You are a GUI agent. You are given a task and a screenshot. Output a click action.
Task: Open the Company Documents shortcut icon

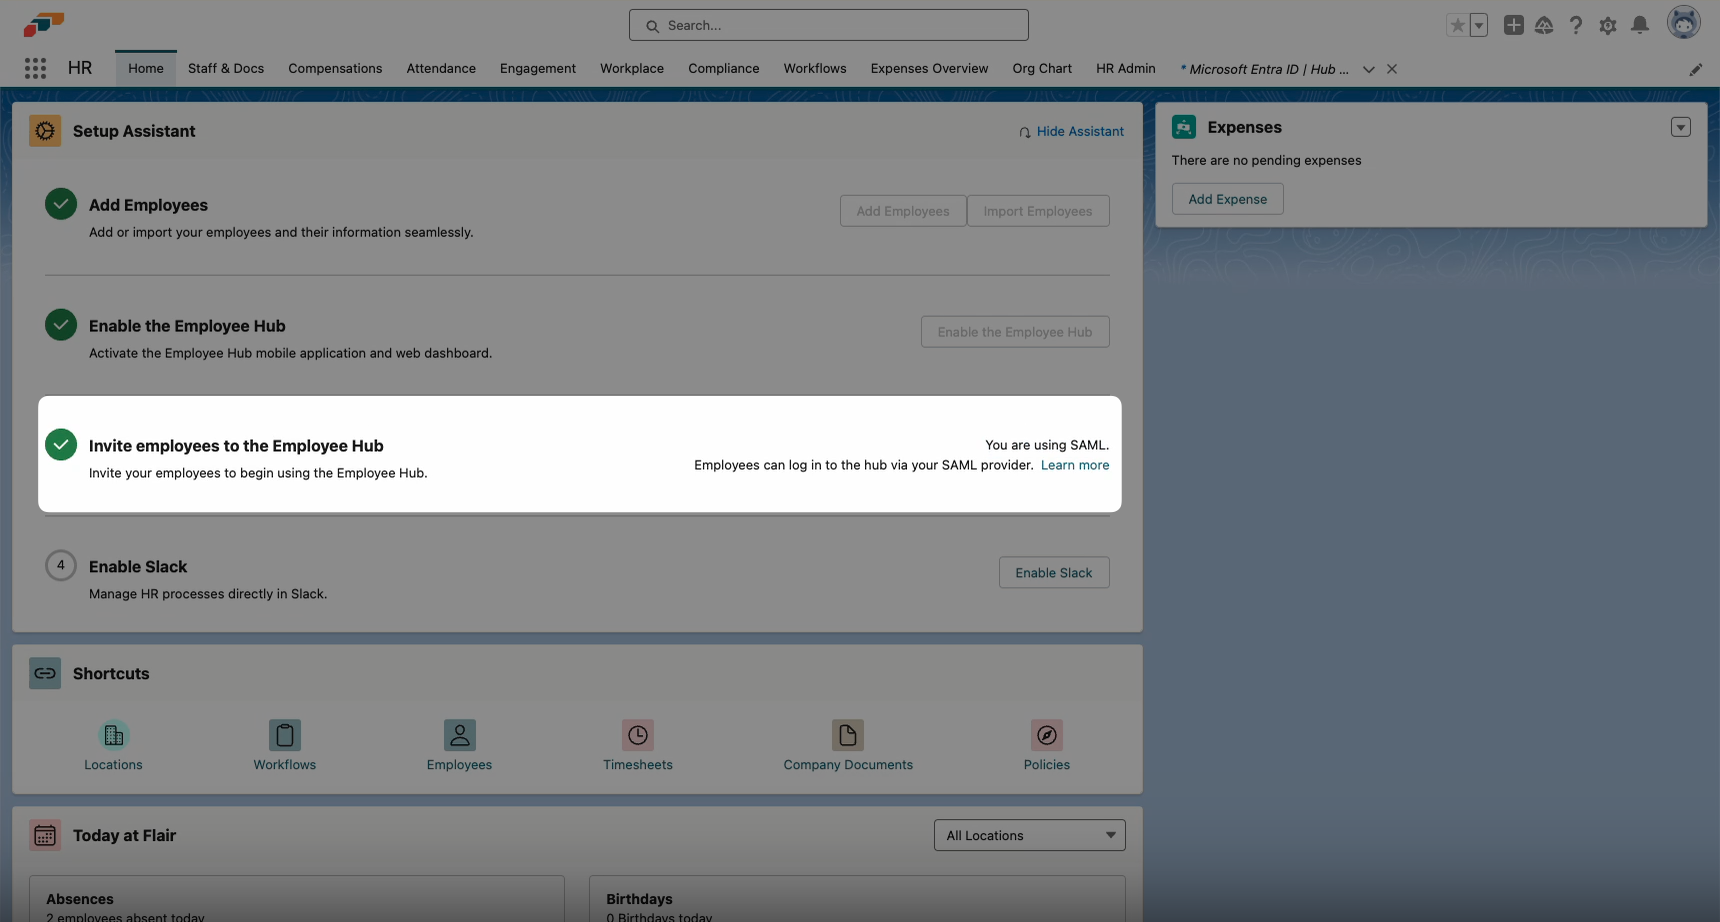pyautogui.click(x=848, y=735)
